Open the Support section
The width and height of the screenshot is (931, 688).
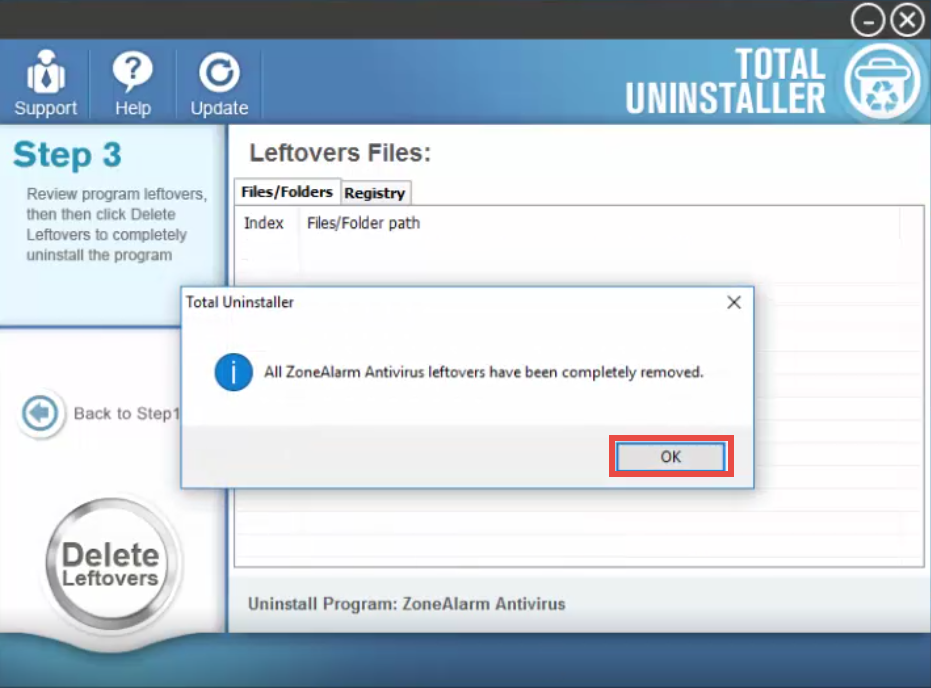(45, 83)
